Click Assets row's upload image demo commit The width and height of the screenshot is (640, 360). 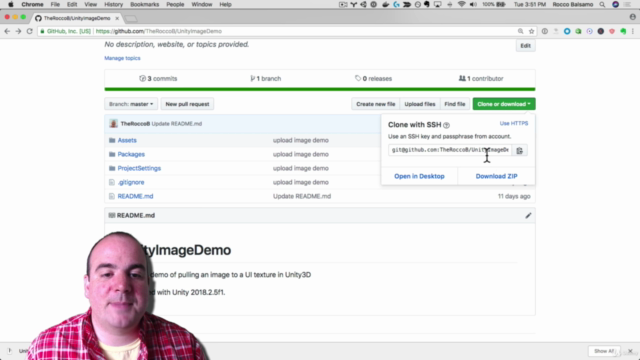point(301,140)
